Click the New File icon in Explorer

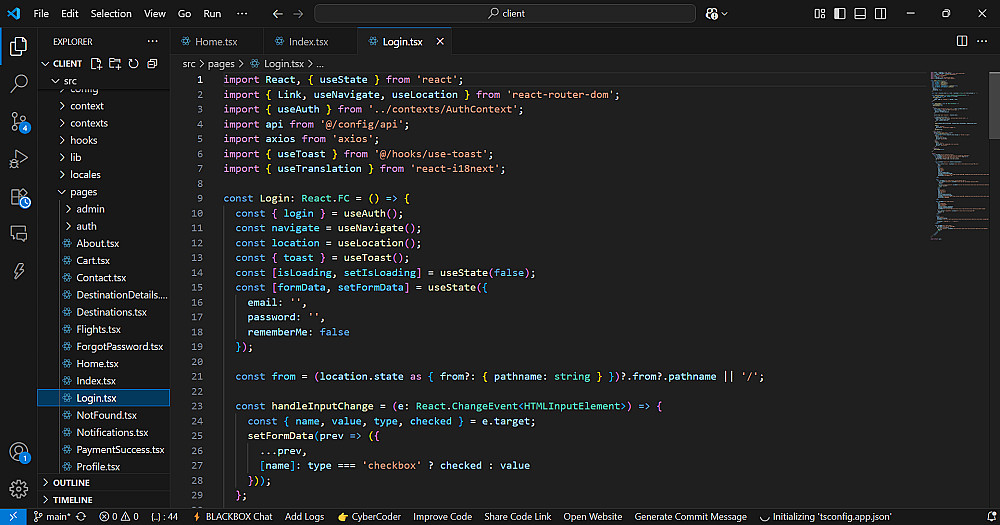98,63
